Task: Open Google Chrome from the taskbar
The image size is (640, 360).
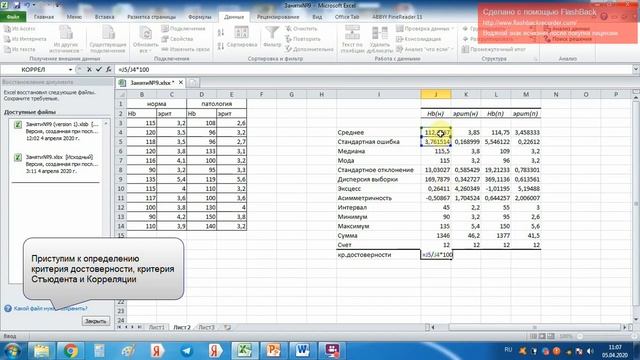Action: click(x=70, y=350)
